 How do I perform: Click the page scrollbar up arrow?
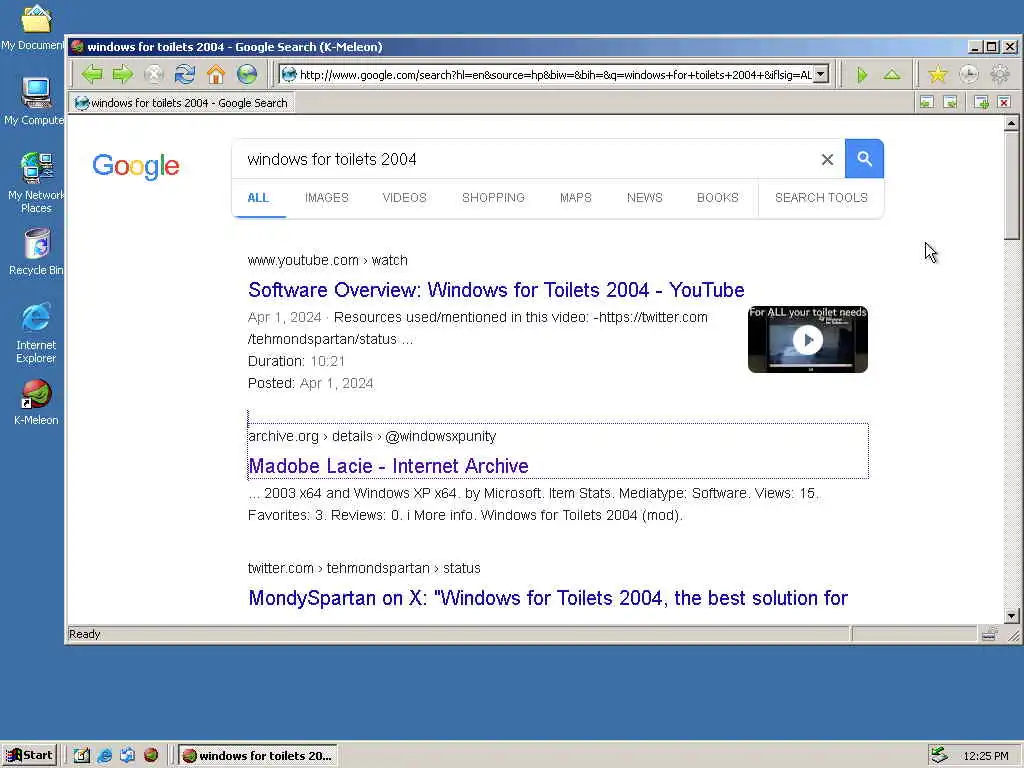coord(1012,123)
